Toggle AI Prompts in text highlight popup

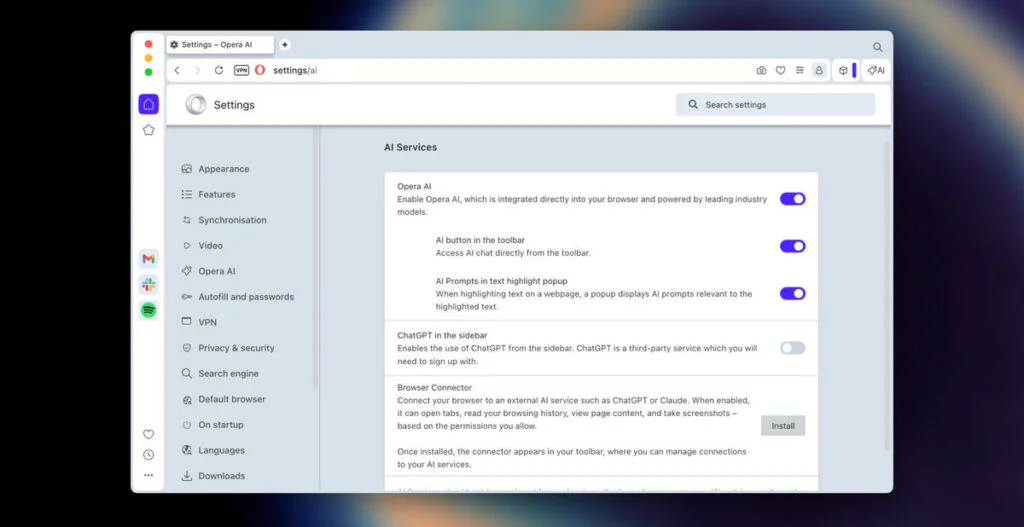coord(792,293)
